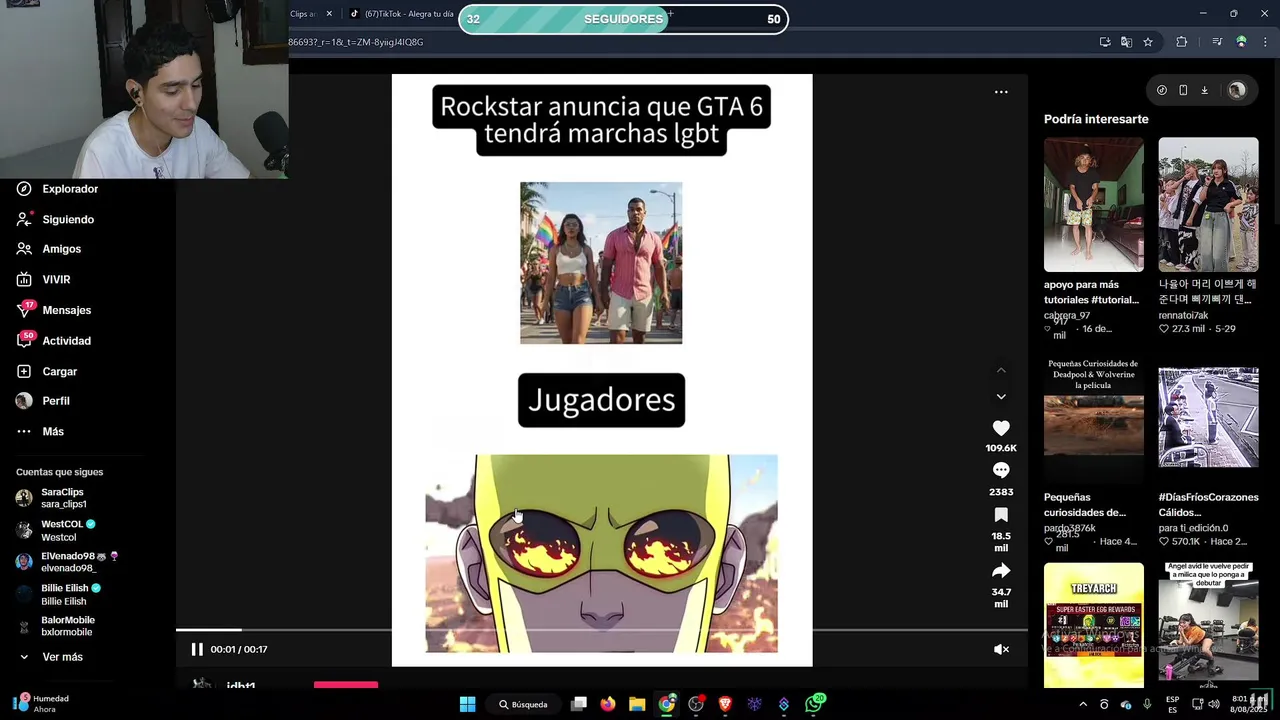Viewport: 1280px width, 720px height.
Task: Open profile avatar in top-right pill
Action: click(1237, 90)
